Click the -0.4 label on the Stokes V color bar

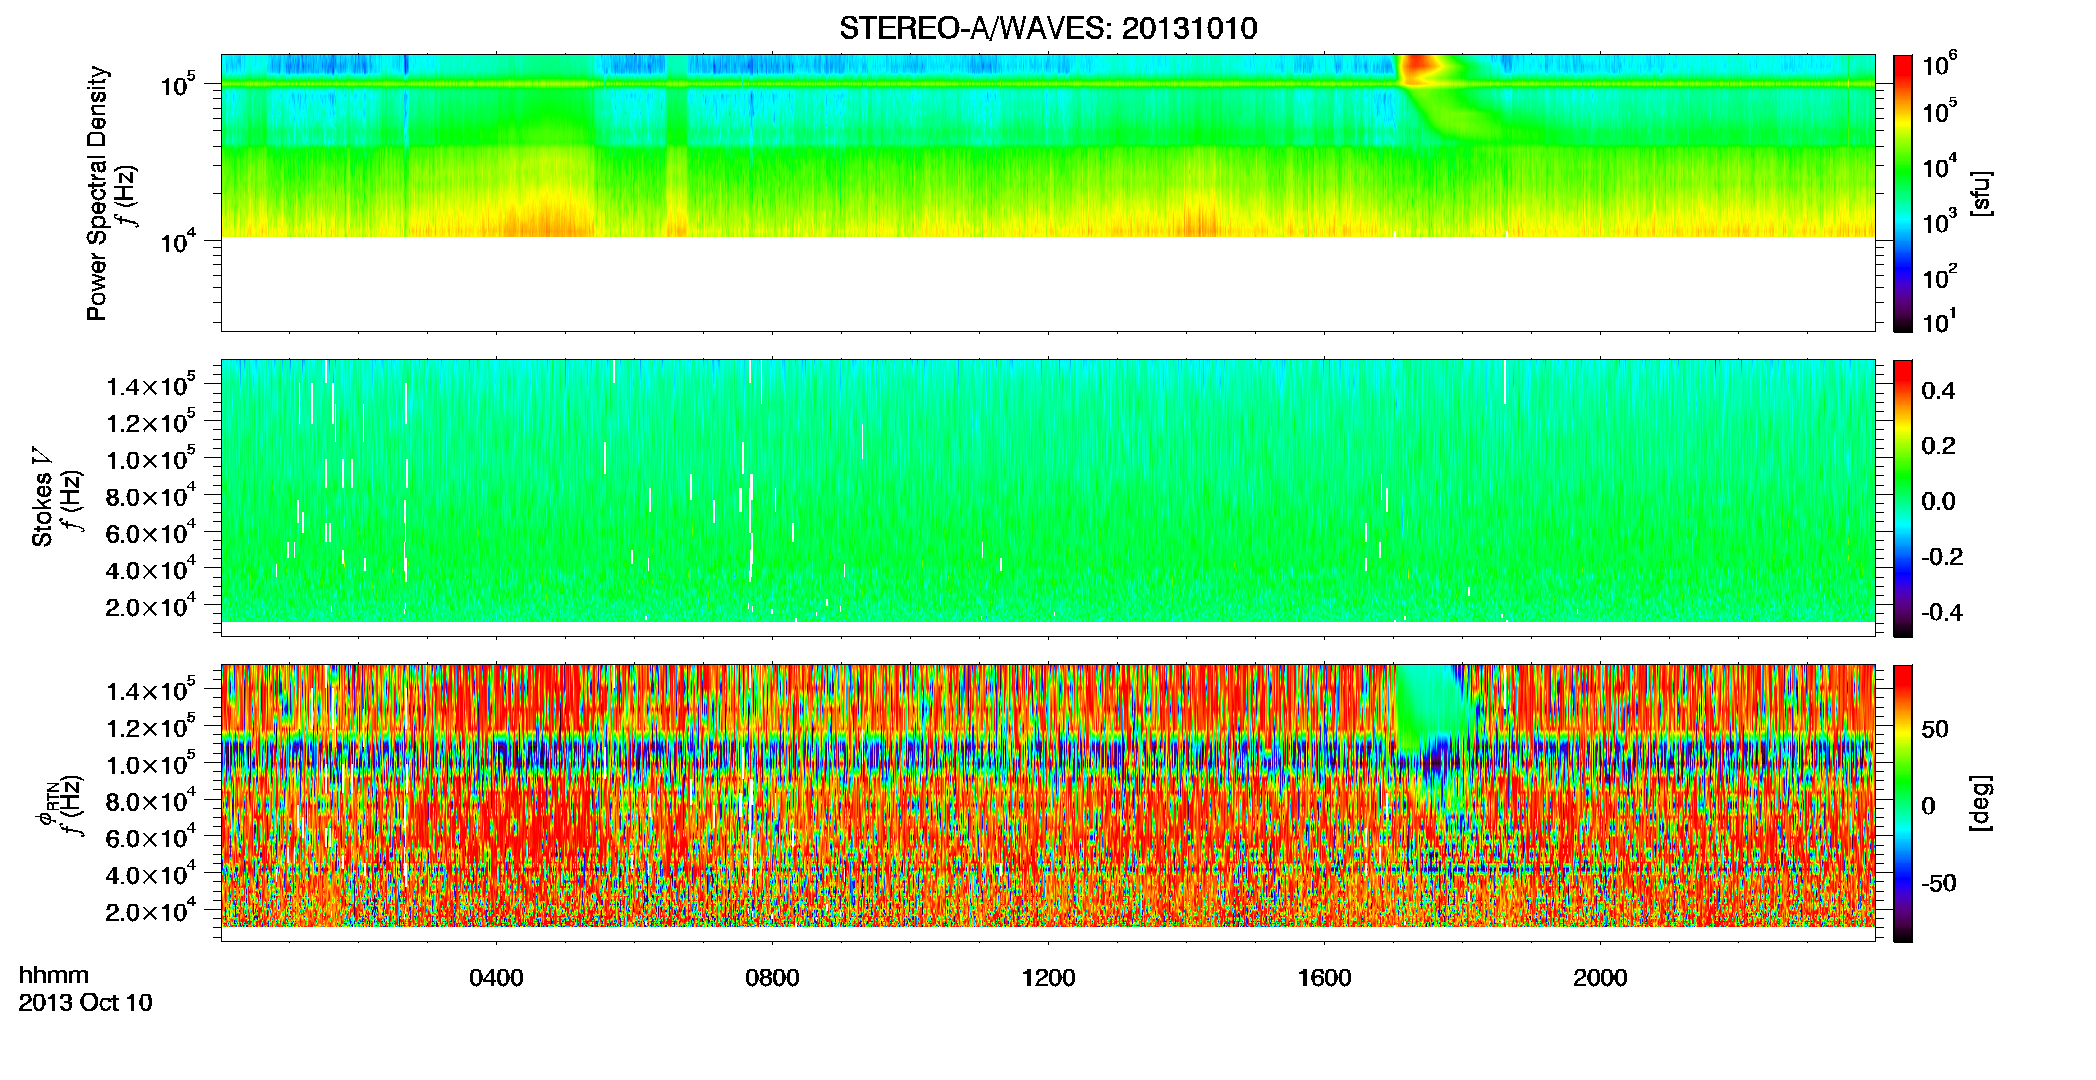(x=1941, y=612)
